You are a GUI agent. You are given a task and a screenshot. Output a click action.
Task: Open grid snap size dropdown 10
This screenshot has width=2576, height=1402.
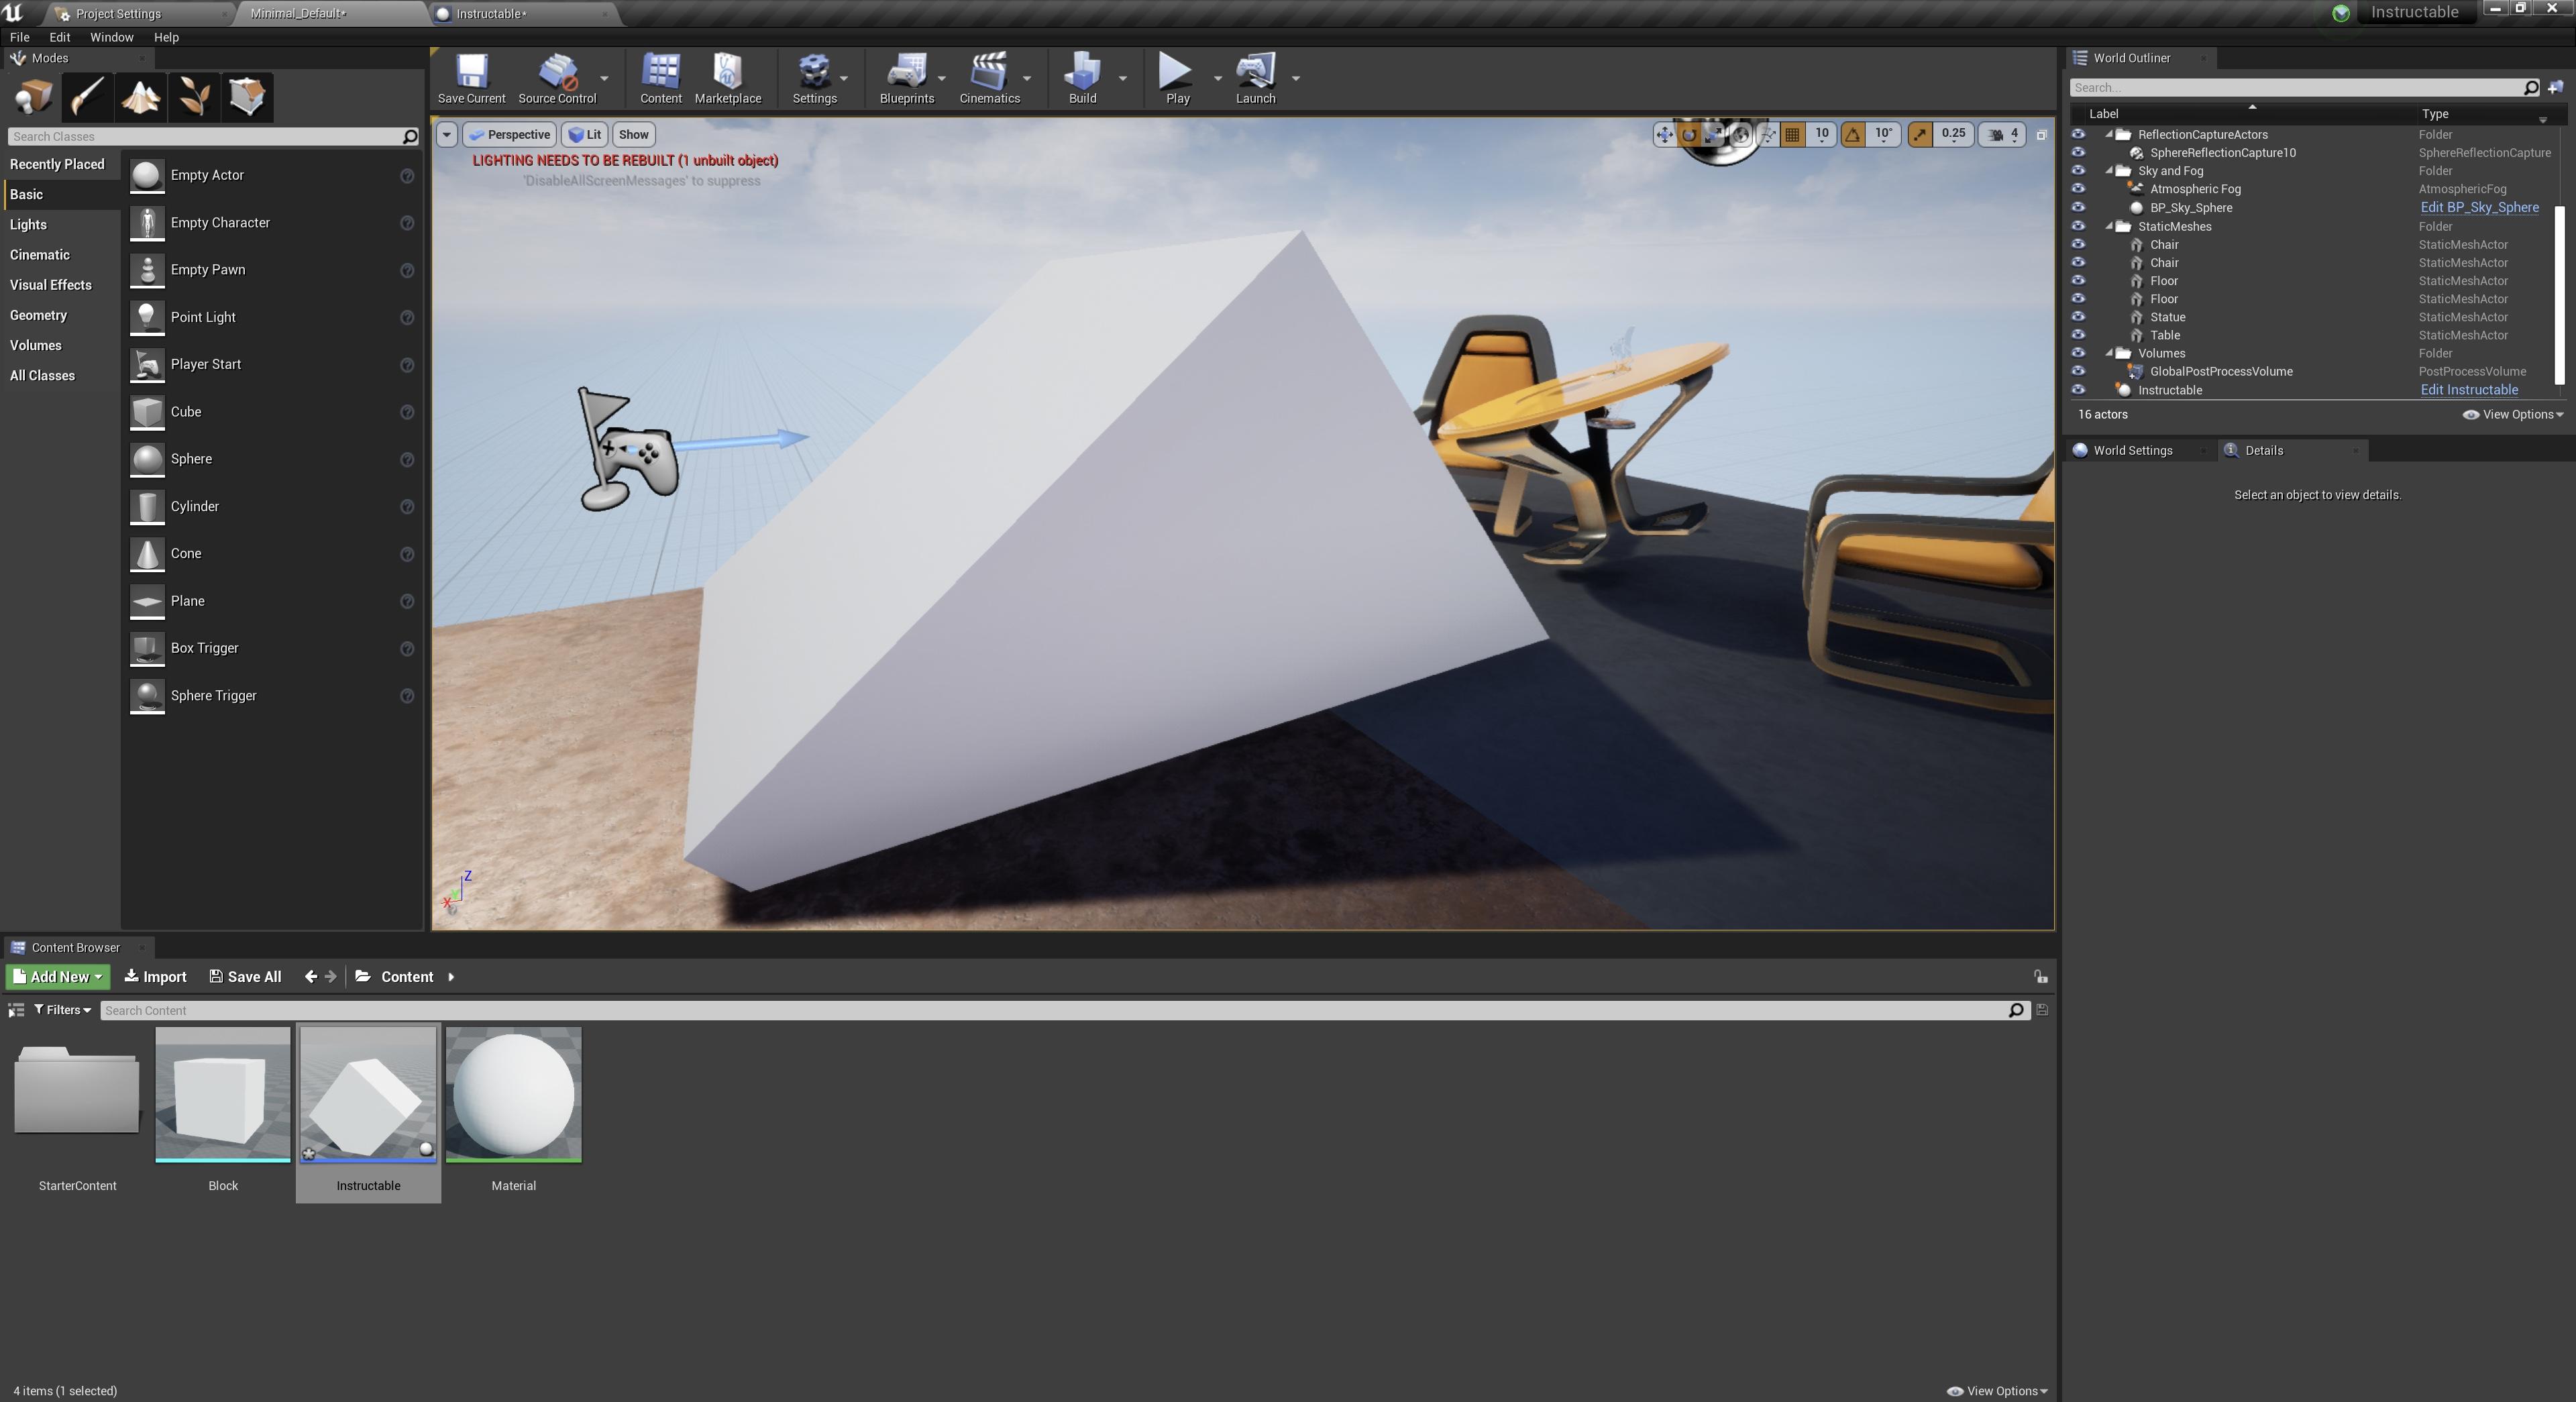pyautogui.click(x=1821, y=134)
